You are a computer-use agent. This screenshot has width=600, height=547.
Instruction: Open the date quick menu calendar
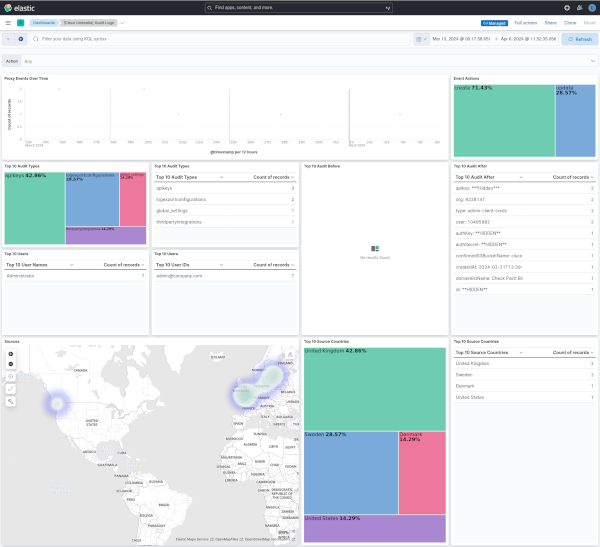[420, 39]
